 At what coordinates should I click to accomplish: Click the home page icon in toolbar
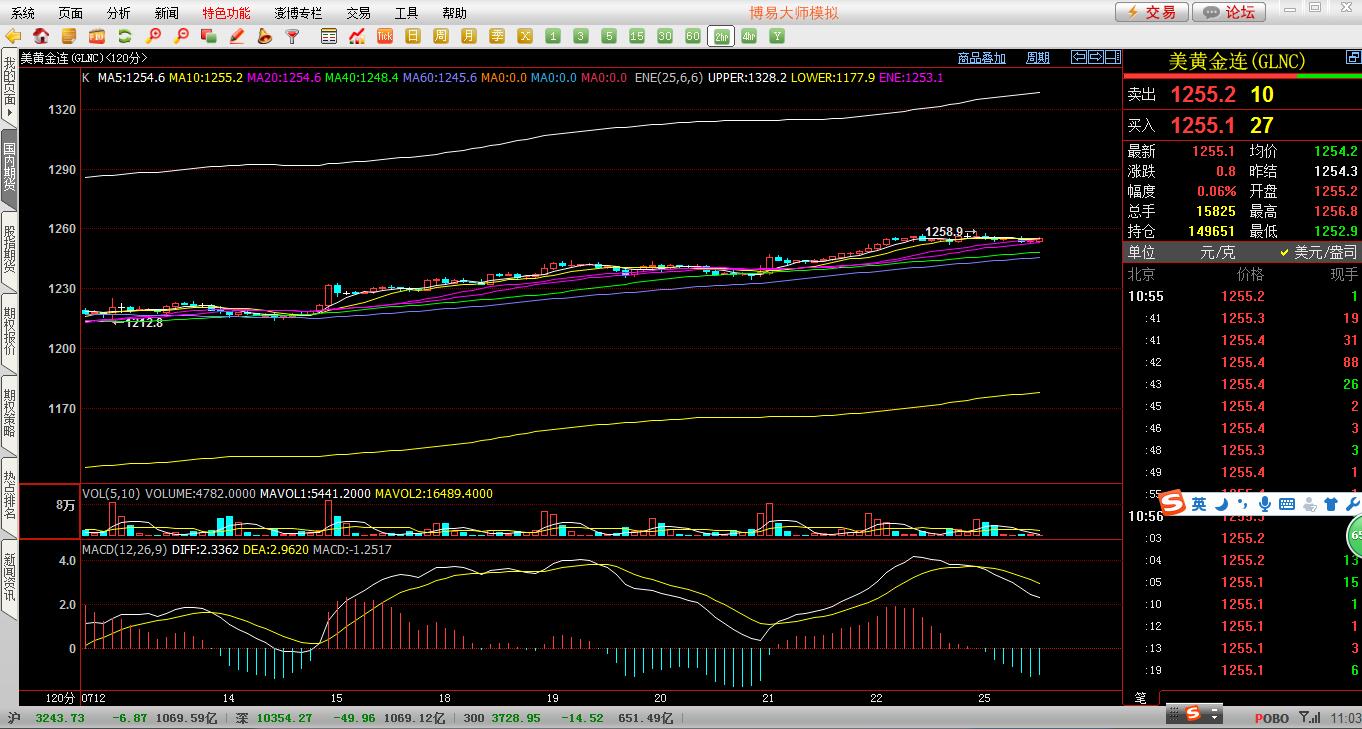coord(42,36)
